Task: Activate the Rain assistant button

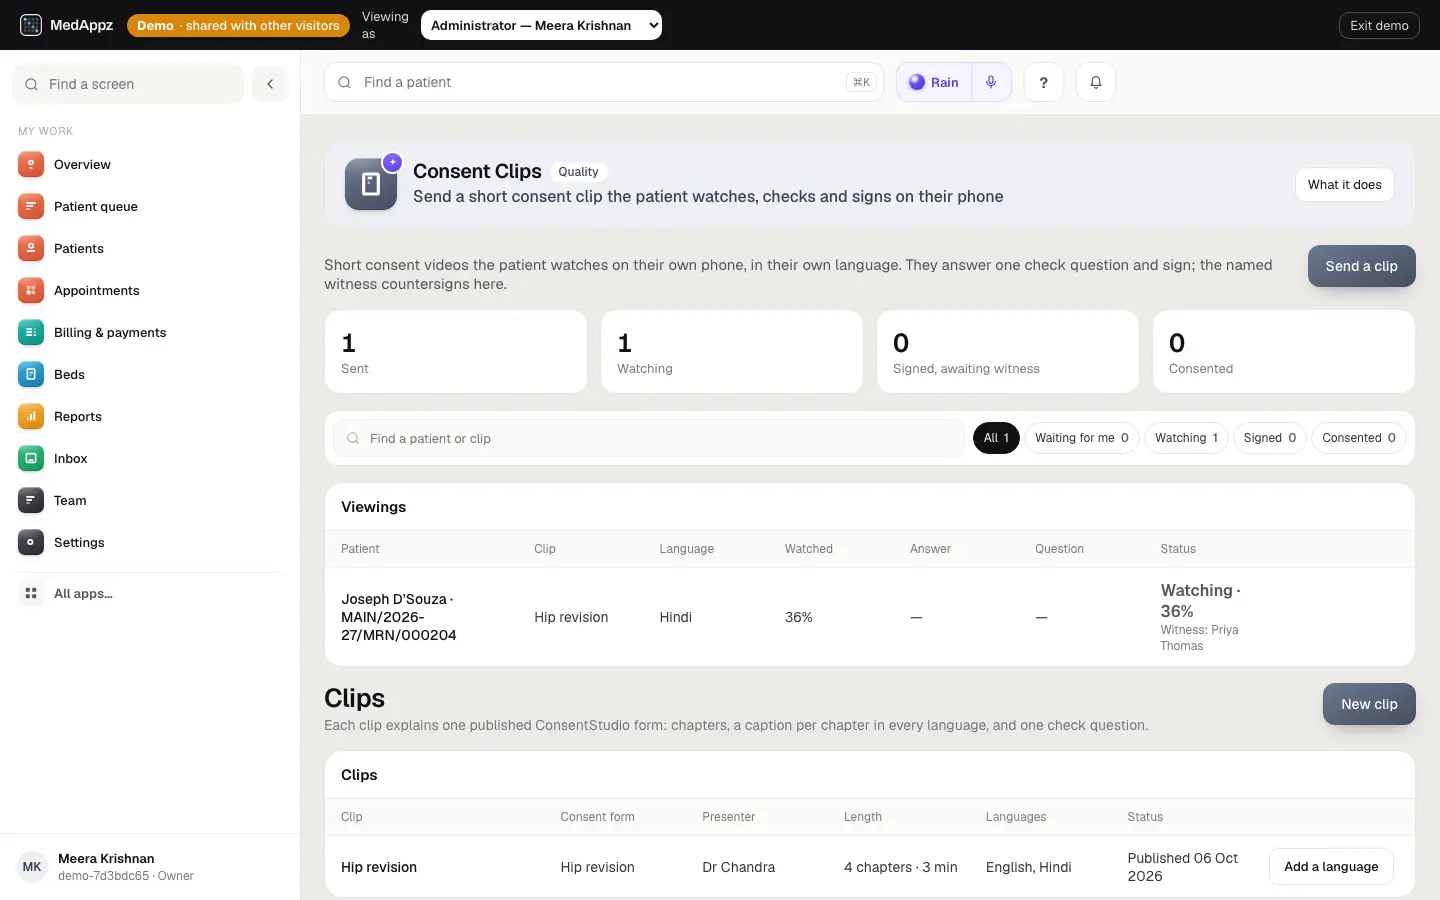Action: tap(934, 82)
